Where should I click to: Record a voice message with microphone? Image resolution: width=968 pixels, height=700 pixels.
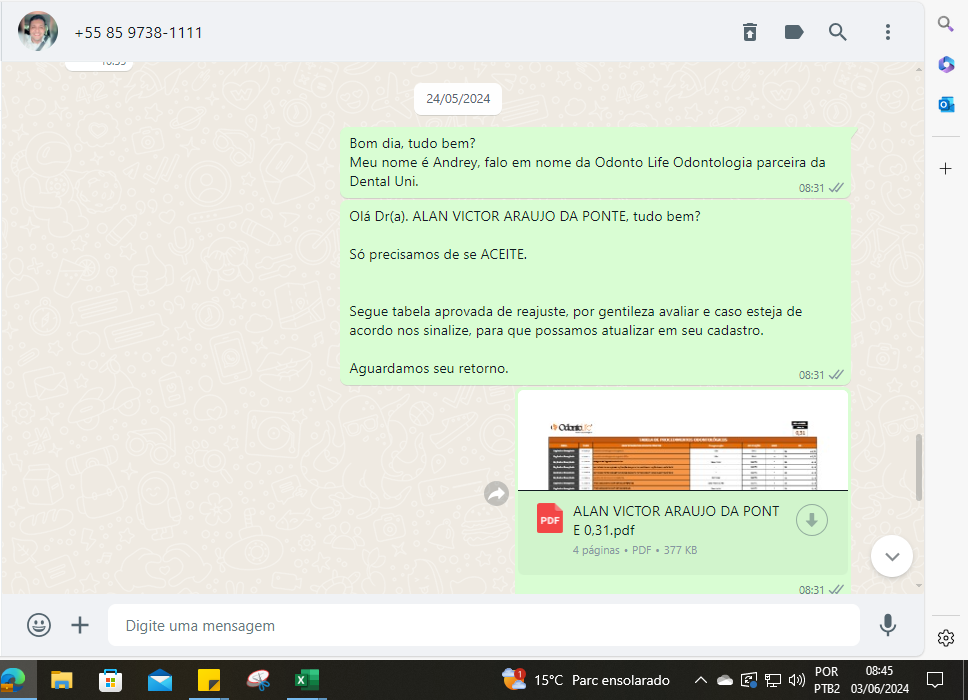(887, 625)
